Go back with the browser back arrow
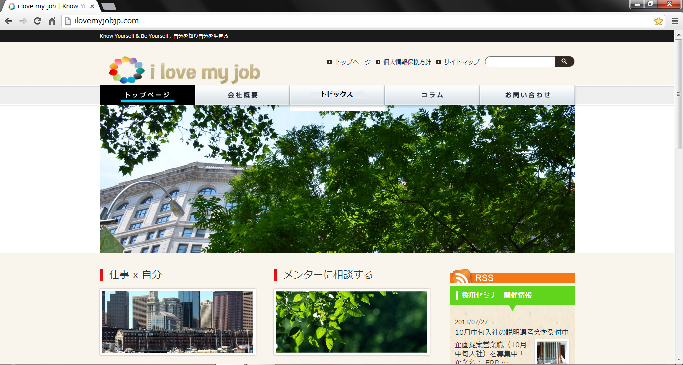 pos(9,21)
